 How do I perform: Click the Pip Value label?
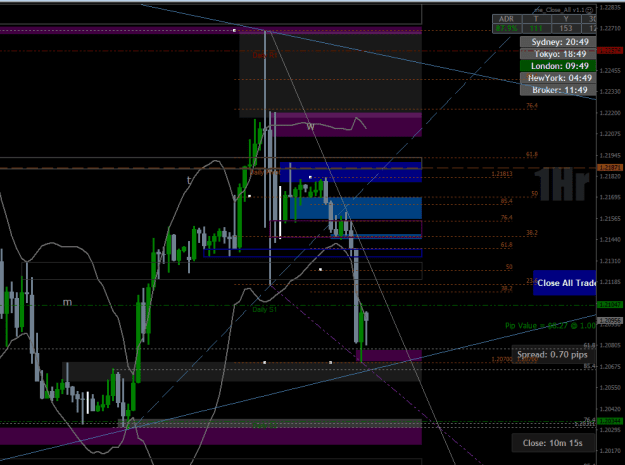click(551, 326)
